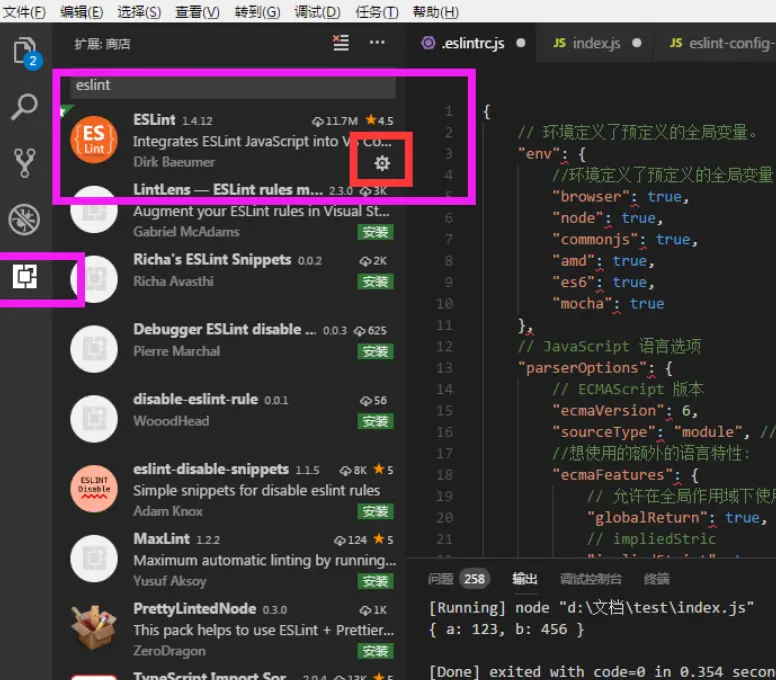The height and width of the screenshot is (680, 776).
Task: Open the Debug view icon
Action: (24, 219)
